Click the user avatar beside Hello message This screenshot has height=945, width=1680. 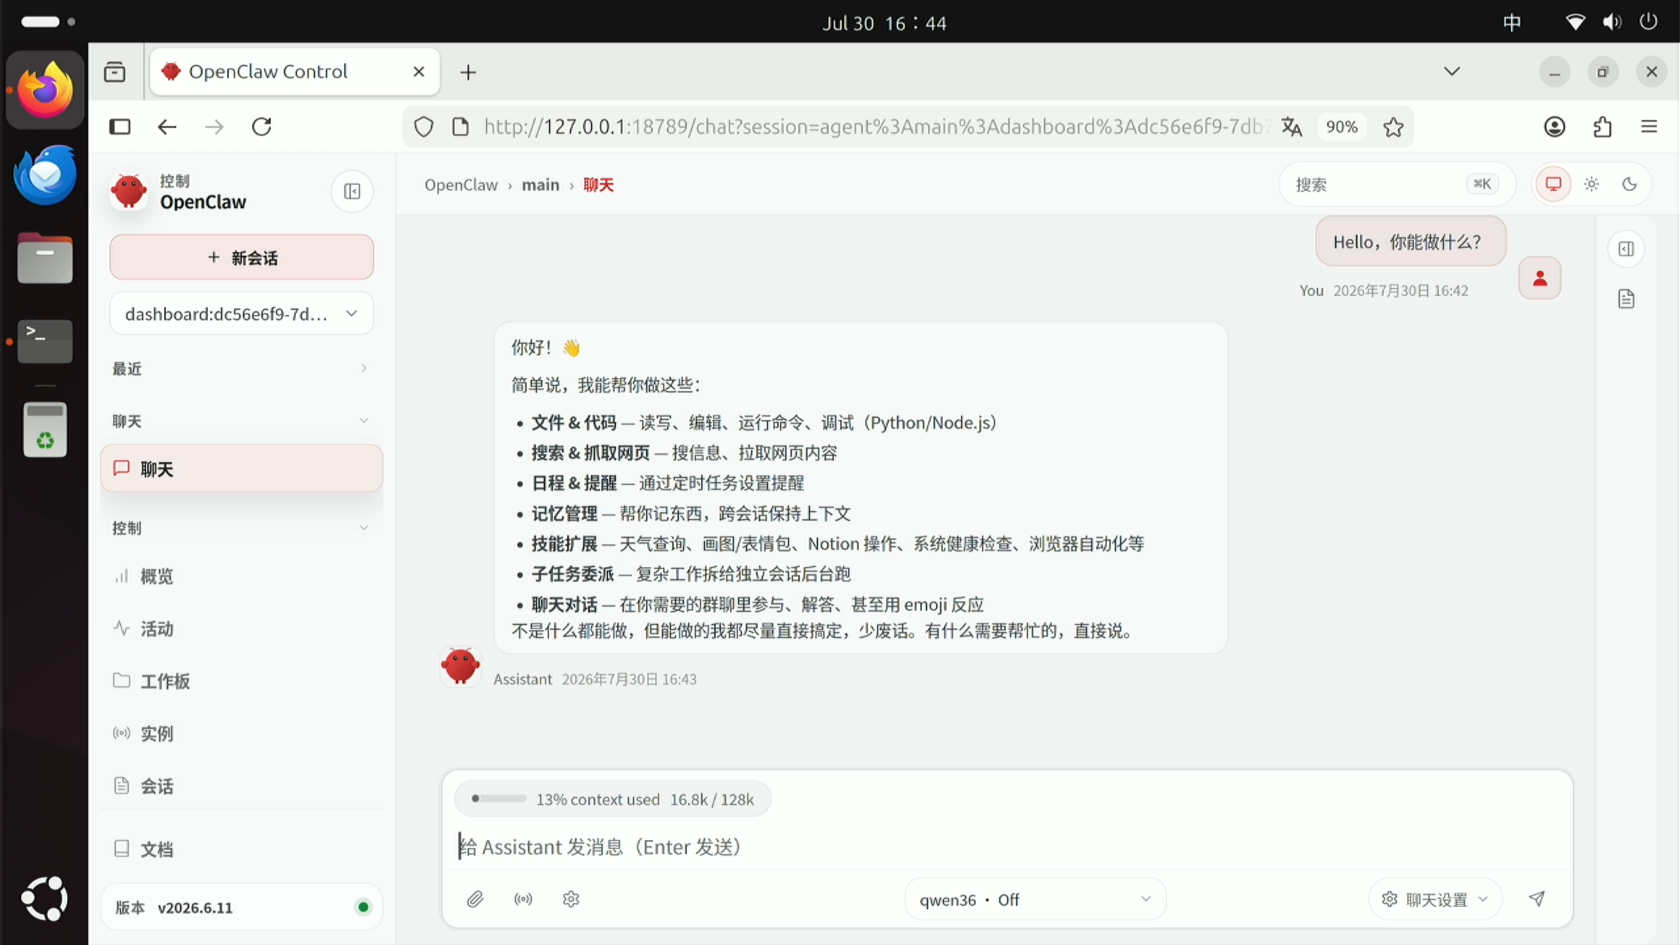[1540, 278]
